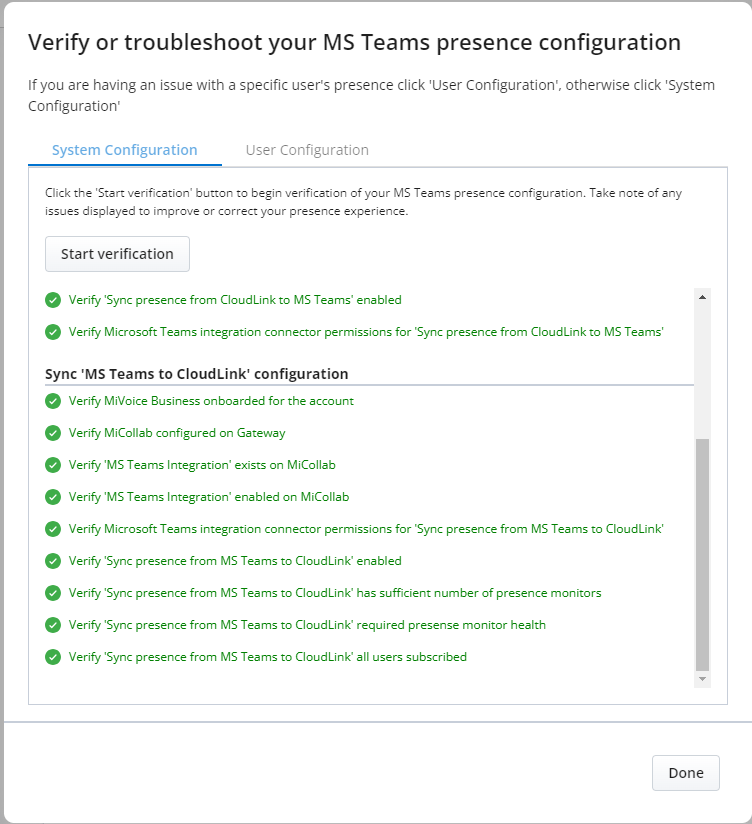The height and width of the screenshot is (824, 752).
Task: Click check icon for 'MS Teams Integration' enabled on MiCollab
Action: 53,497
